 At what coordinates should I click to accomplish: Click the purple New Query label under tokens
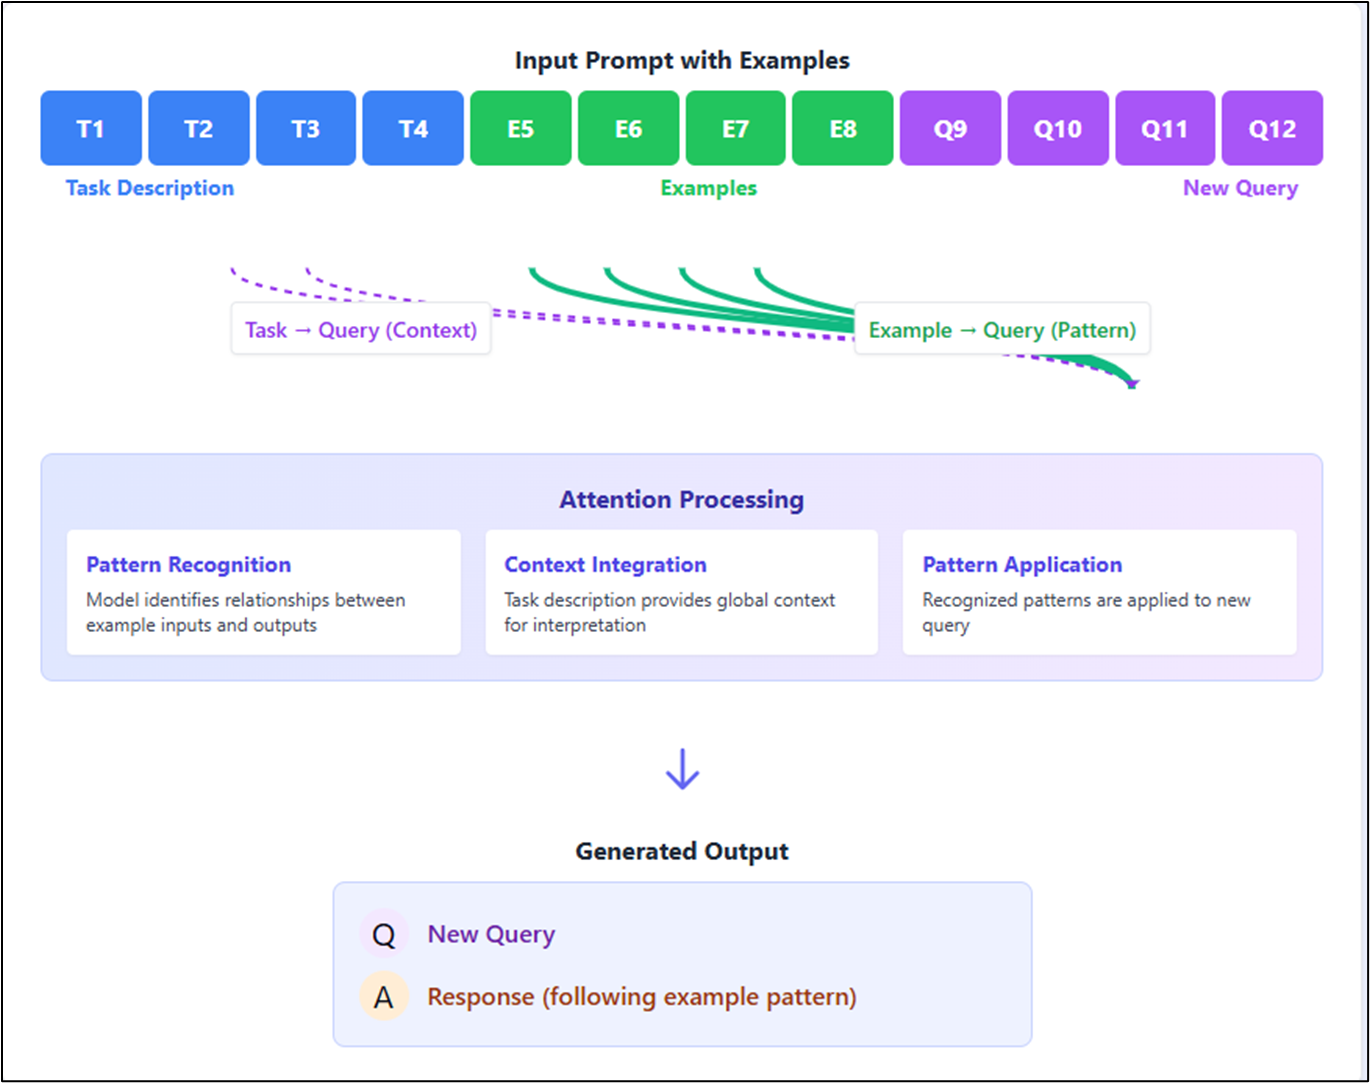click(x=1240, y=188)
